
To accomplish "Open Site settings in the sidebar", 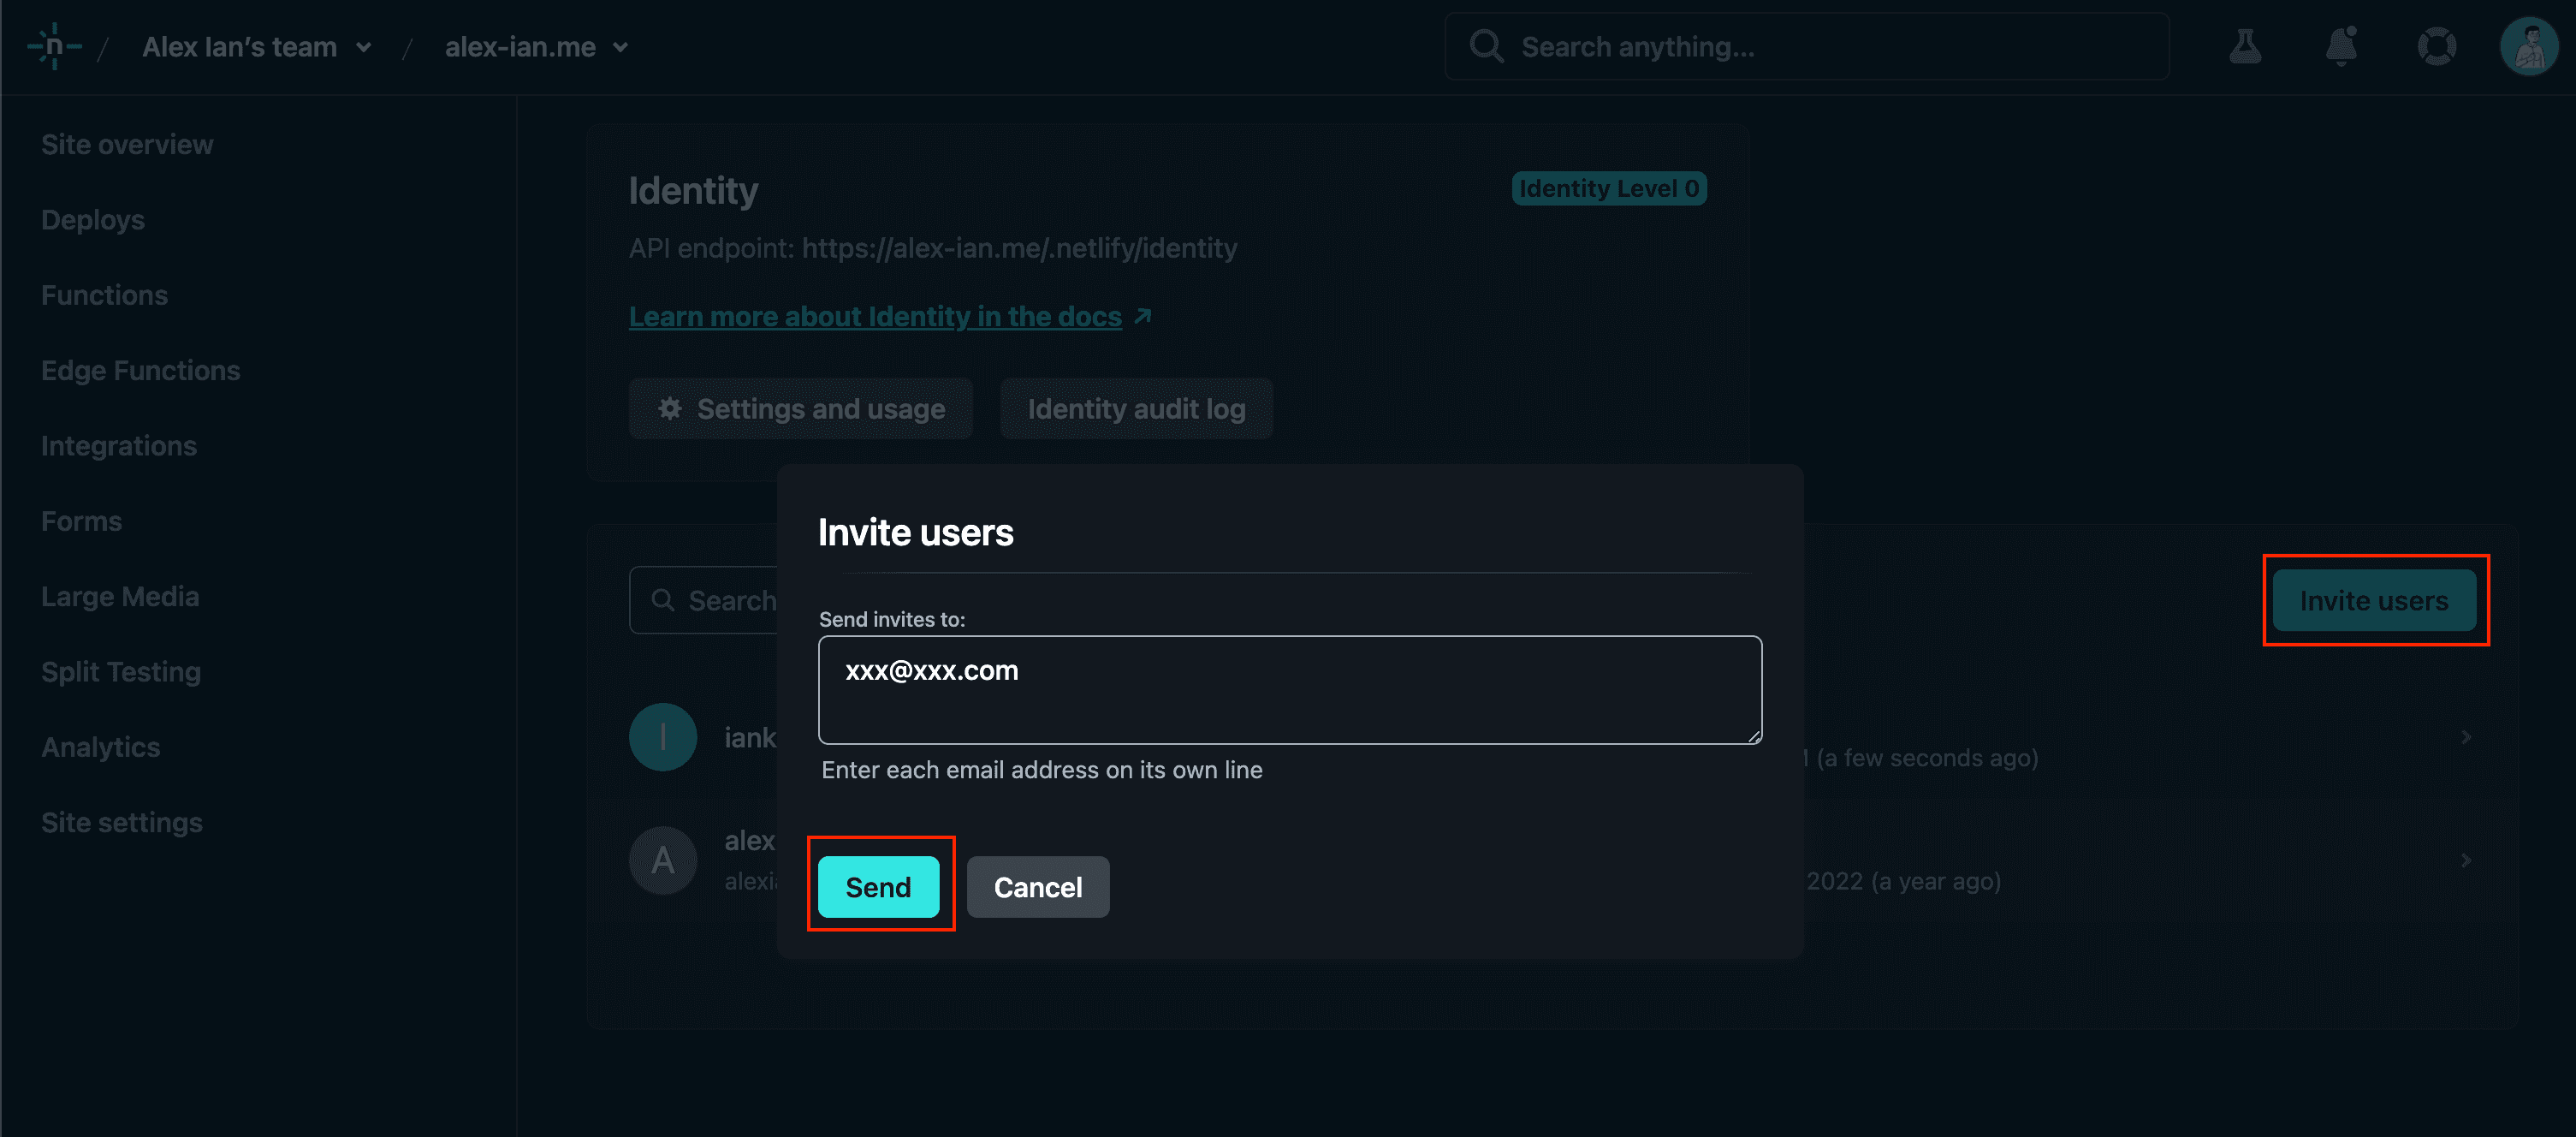I will (122, 822).
